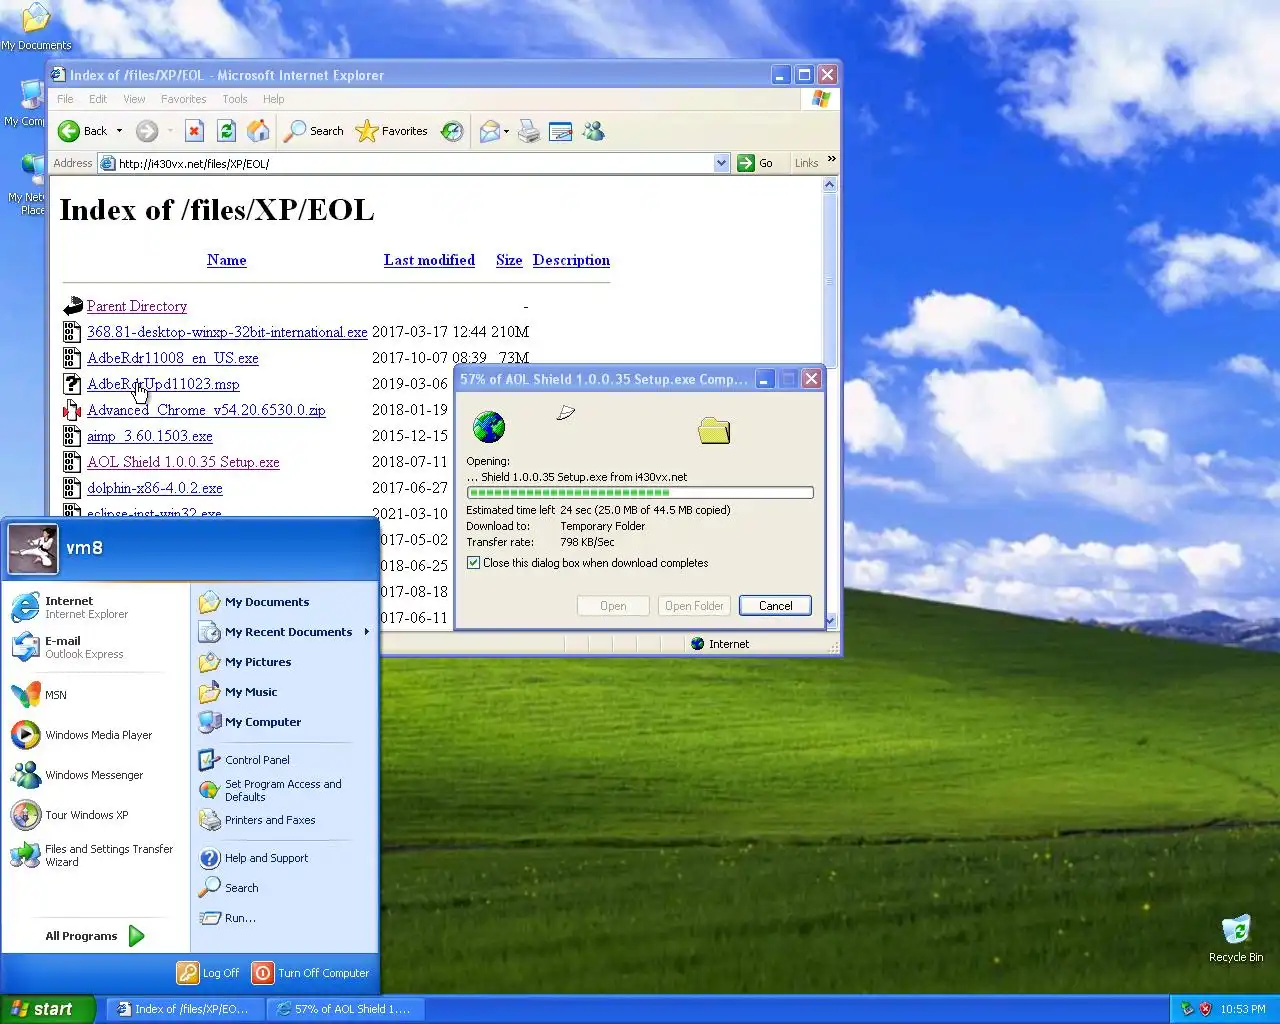Open Windows Messenger from Start menu
1280x1024 pixels.
coord(96,775)
